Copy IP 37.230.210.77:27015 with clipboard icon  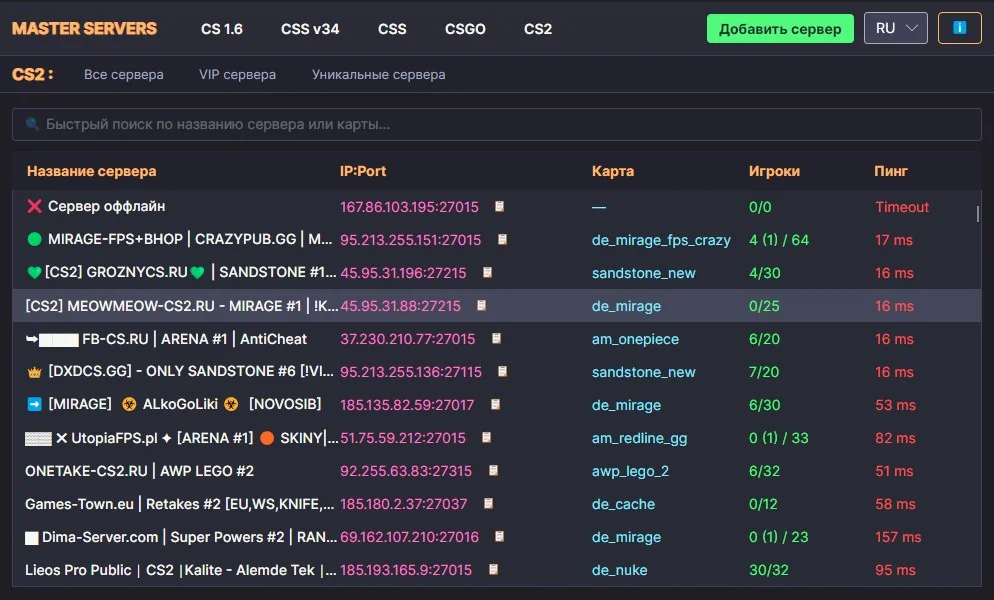[496, 338]
